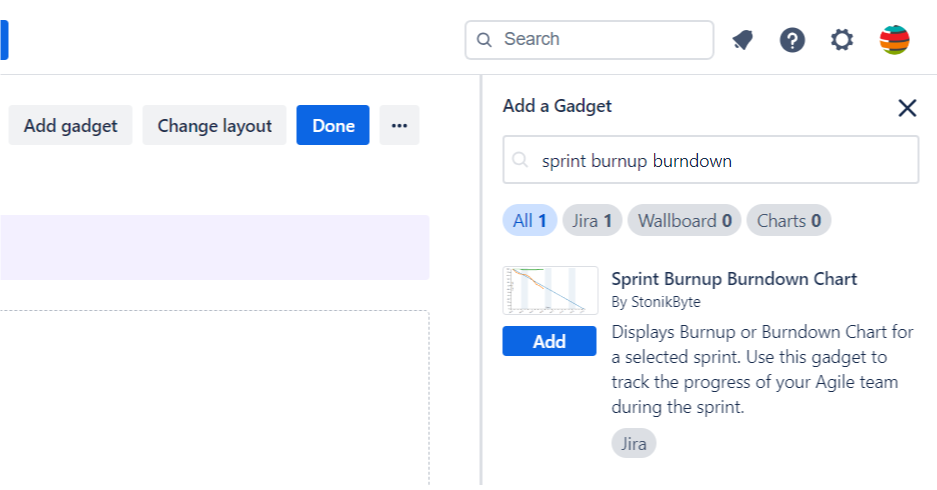
Task: Focus the top Search input field
Action: point(589,40)
